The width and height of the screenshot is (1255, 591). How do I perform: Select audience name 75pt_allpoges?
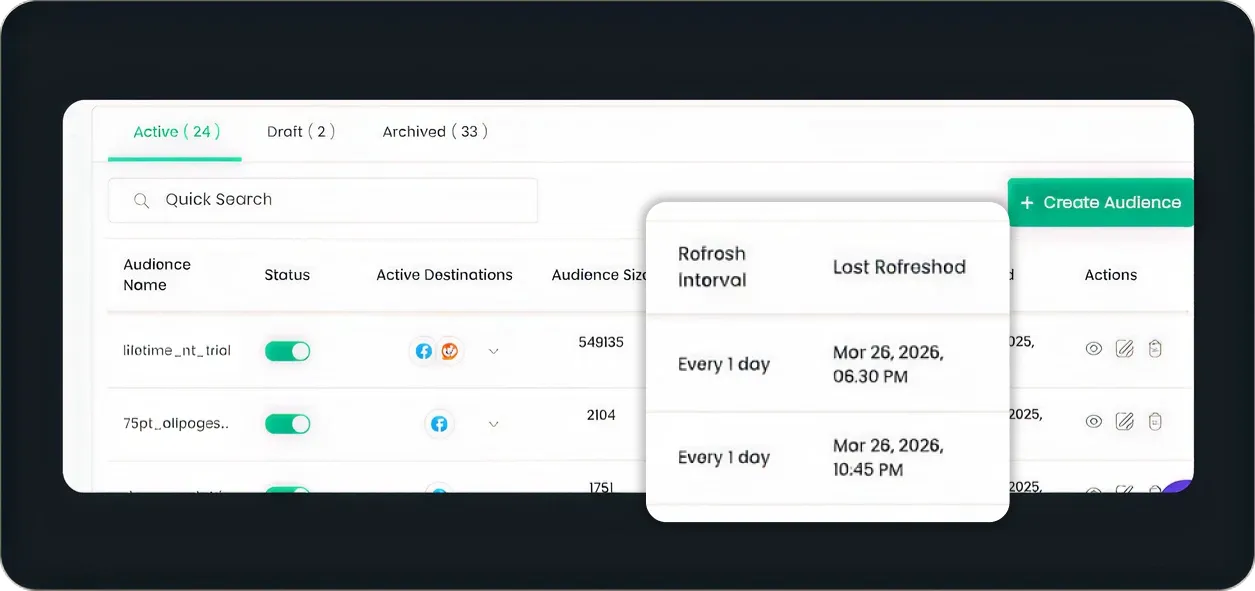point(176,424)
